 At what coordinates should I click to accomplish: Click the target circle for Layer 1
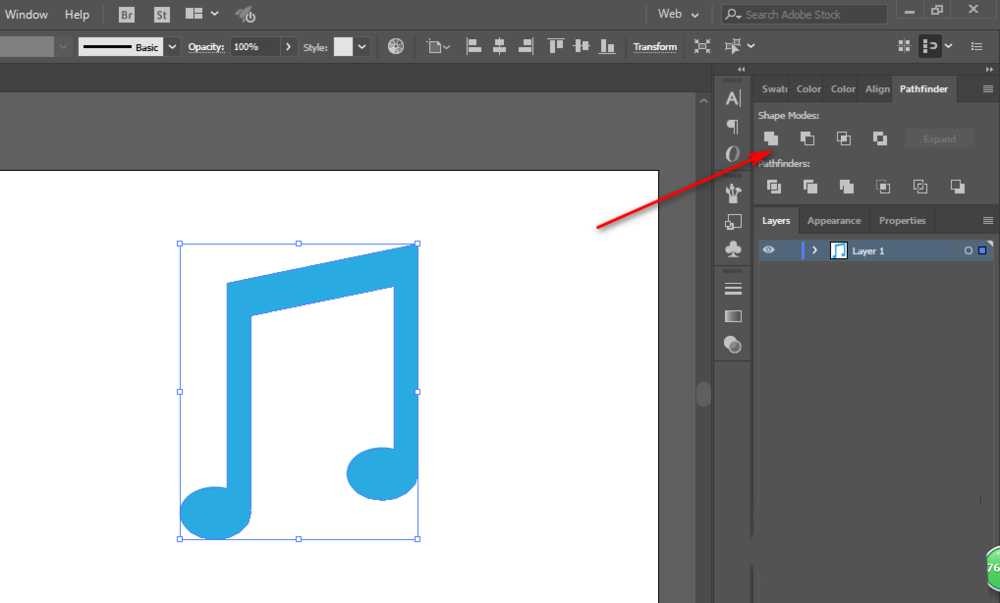click(x=968, y=250)
